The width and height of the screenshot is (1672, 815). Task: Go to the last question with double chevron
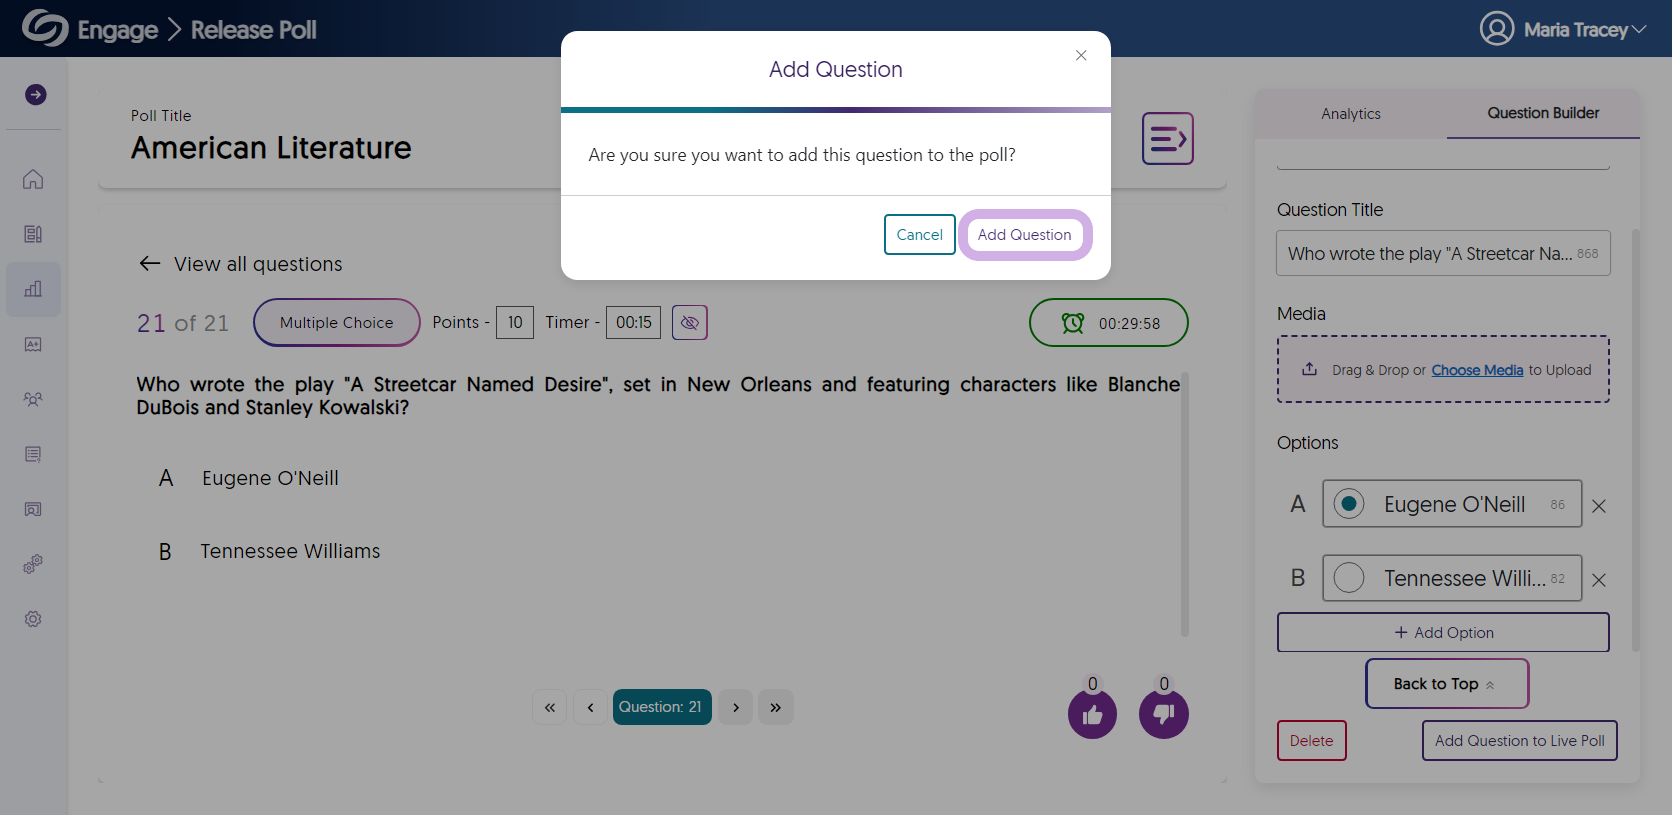point(775,707)
